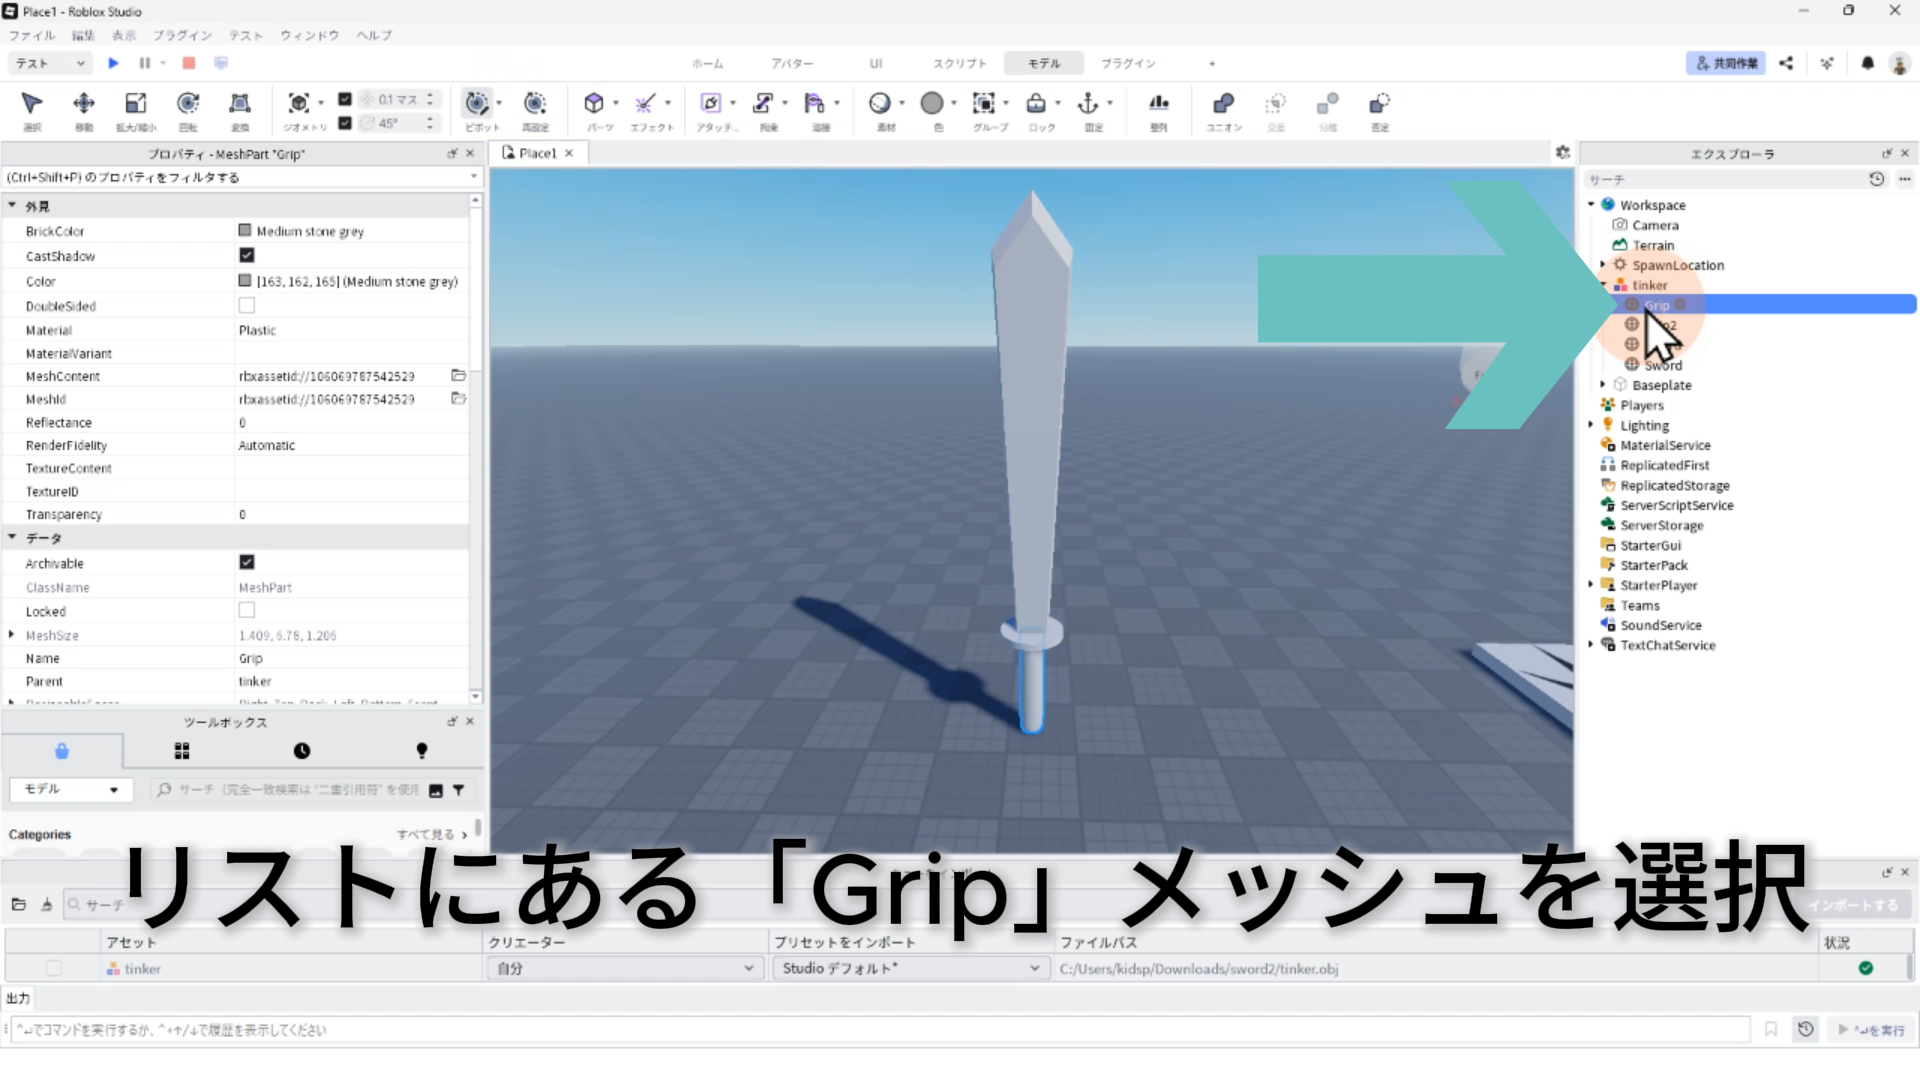Click the 共同作業 collaborate button

pos(1725,63)
